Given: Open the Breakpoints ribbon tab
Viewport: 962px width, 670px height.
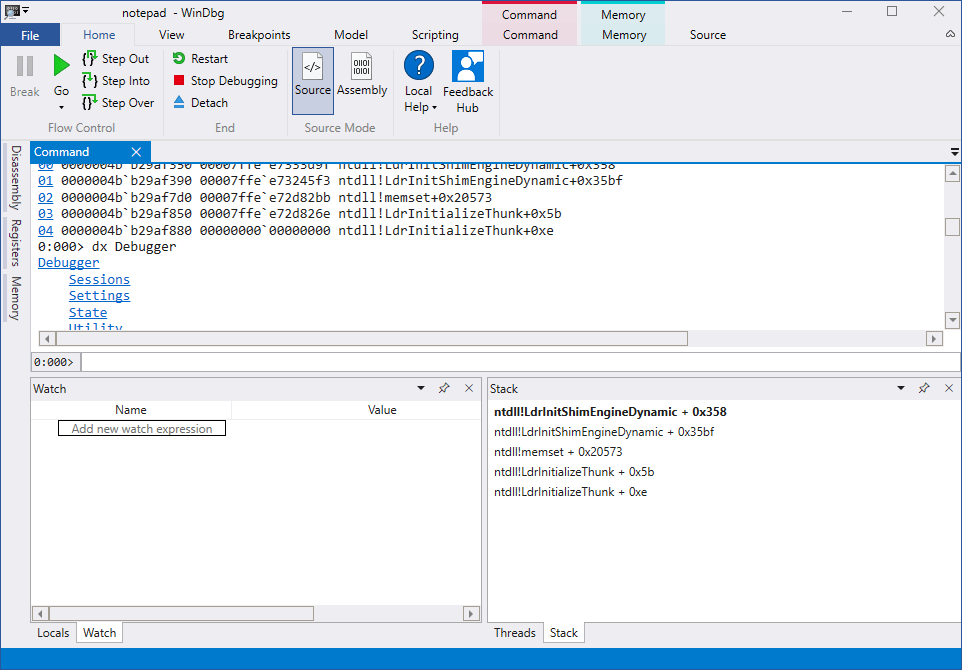Looking at the screenshot, I should [x=259, y=35].
